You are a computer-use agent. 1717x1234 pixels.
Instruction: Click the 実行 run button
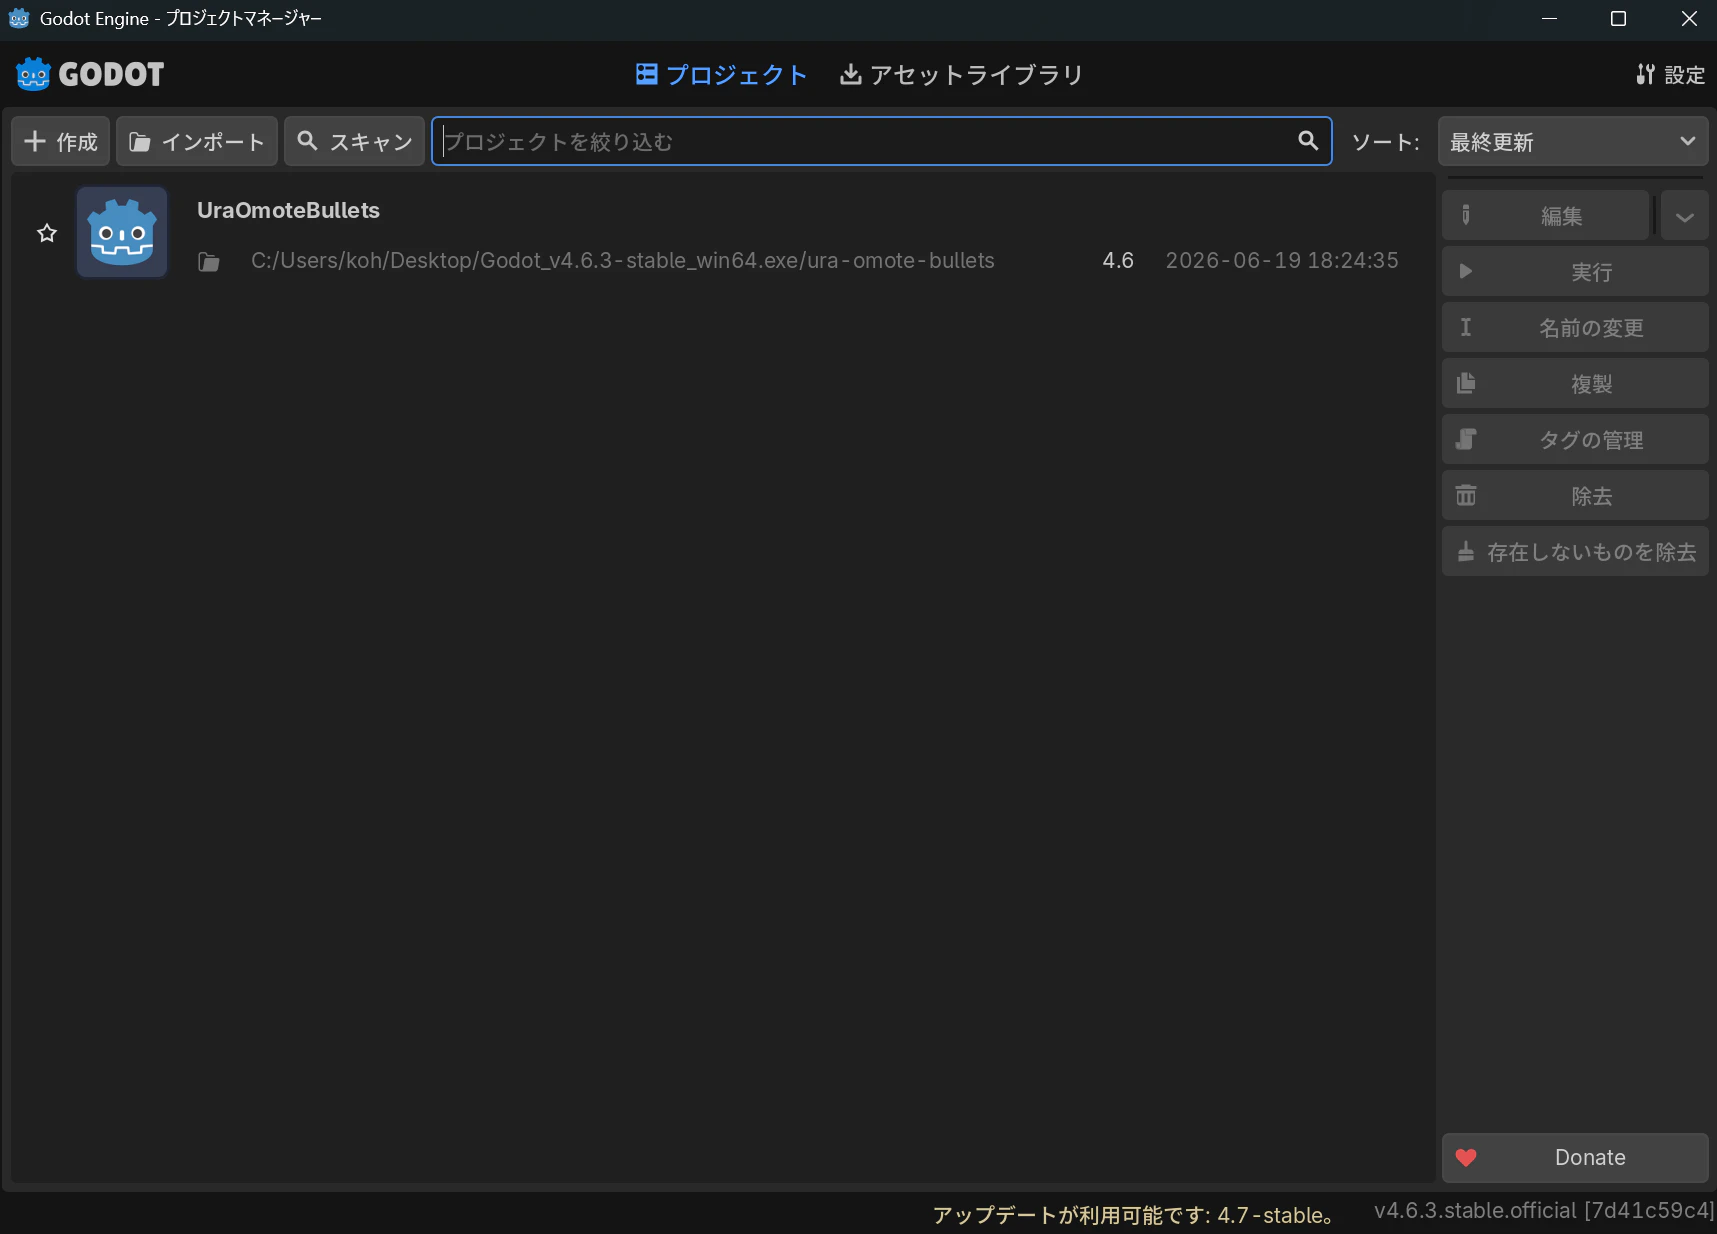coord(1575,272)
